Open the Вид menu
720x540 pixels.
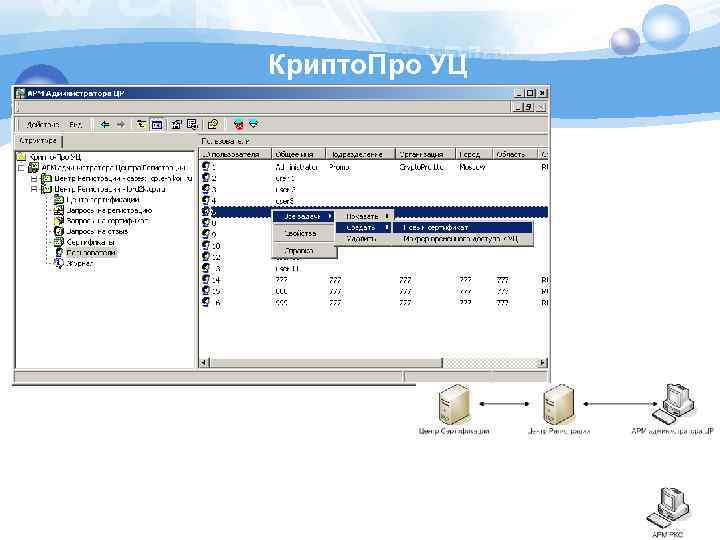coord(76,124)
